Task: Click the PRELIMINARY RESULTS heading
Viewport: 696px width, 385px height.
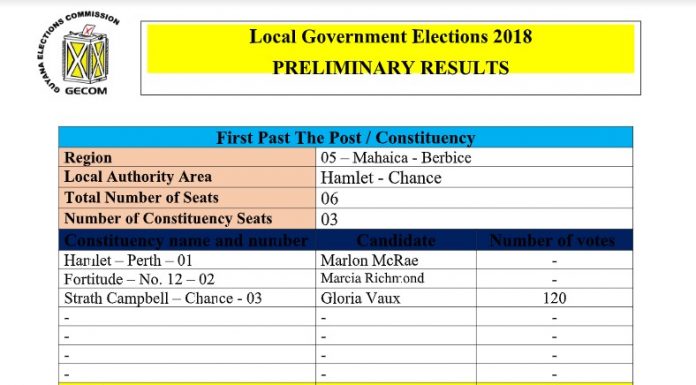Action: 391,68
